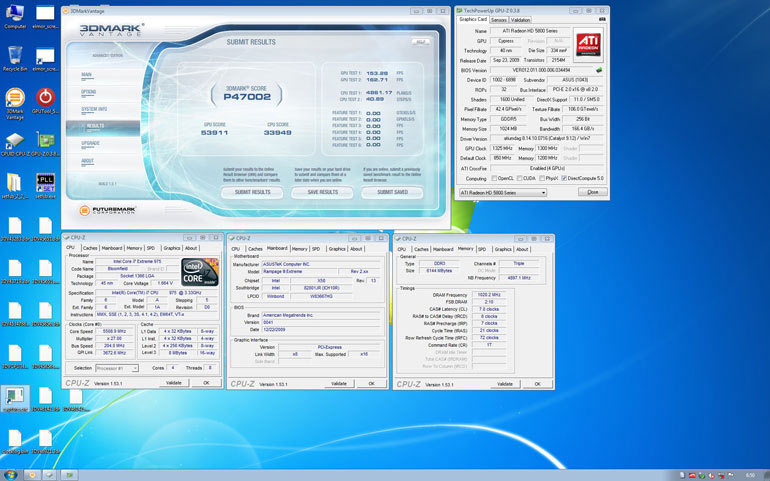Open About tab in the left CPU-Z window
Screen dimensions: 770x481
[x=191, y=248]
